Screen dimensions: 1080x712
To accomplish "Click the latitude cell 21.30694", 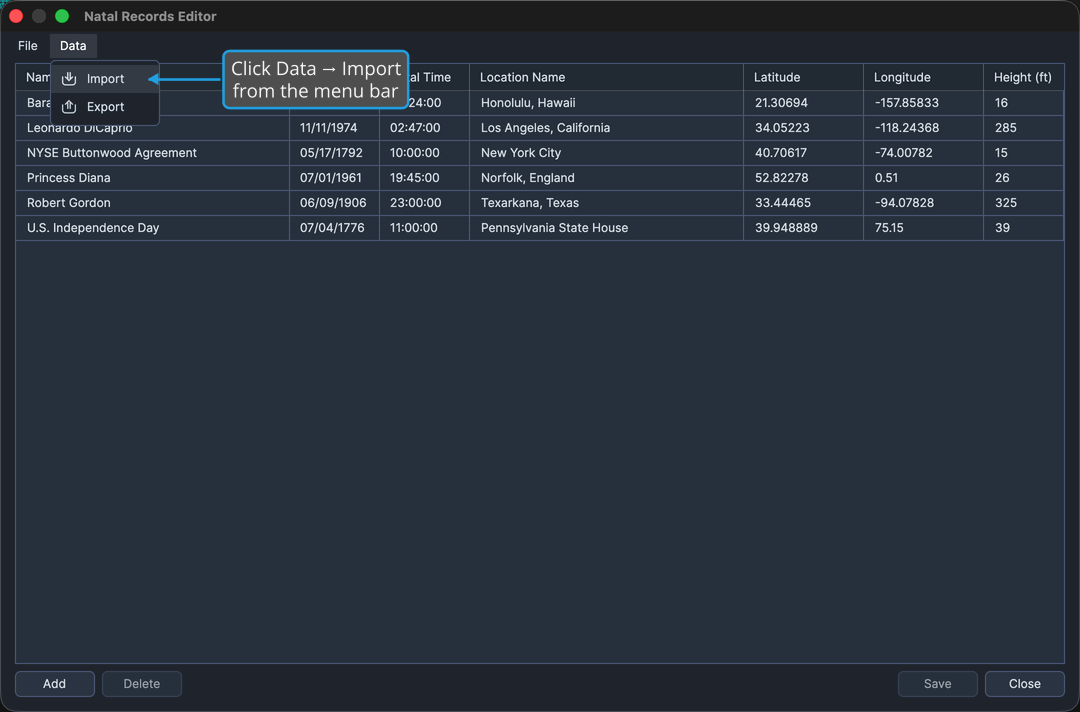I will coord(803,103).
